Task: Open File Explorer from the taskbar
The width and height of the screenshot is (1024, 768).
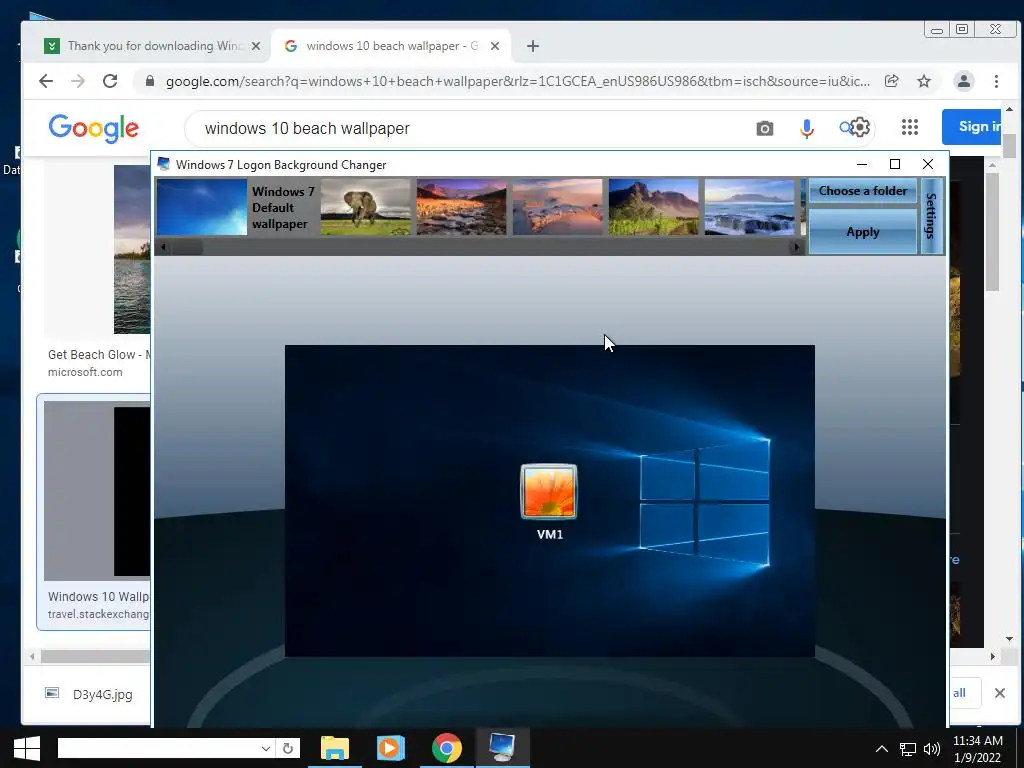Action: point(335,748)
